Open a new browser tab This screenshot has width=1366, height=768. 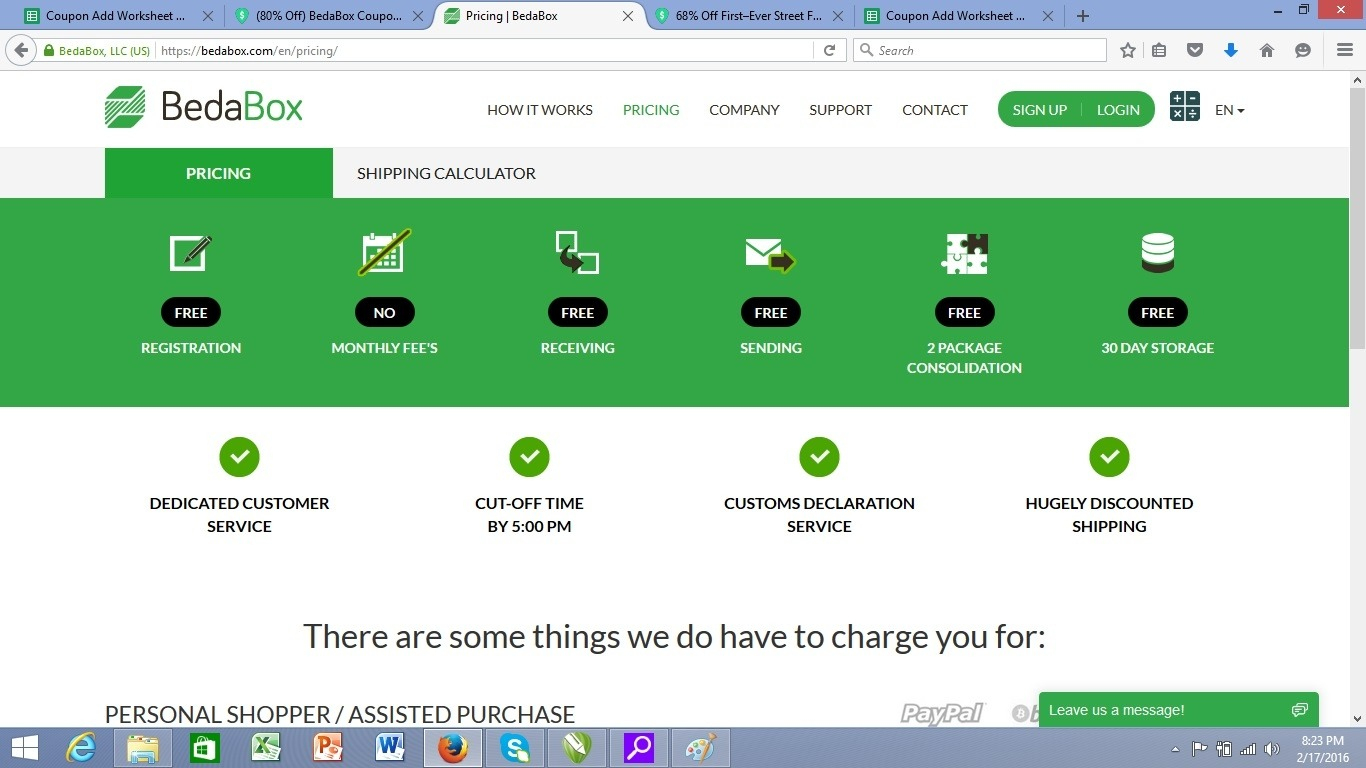[x=1083, y=16]
